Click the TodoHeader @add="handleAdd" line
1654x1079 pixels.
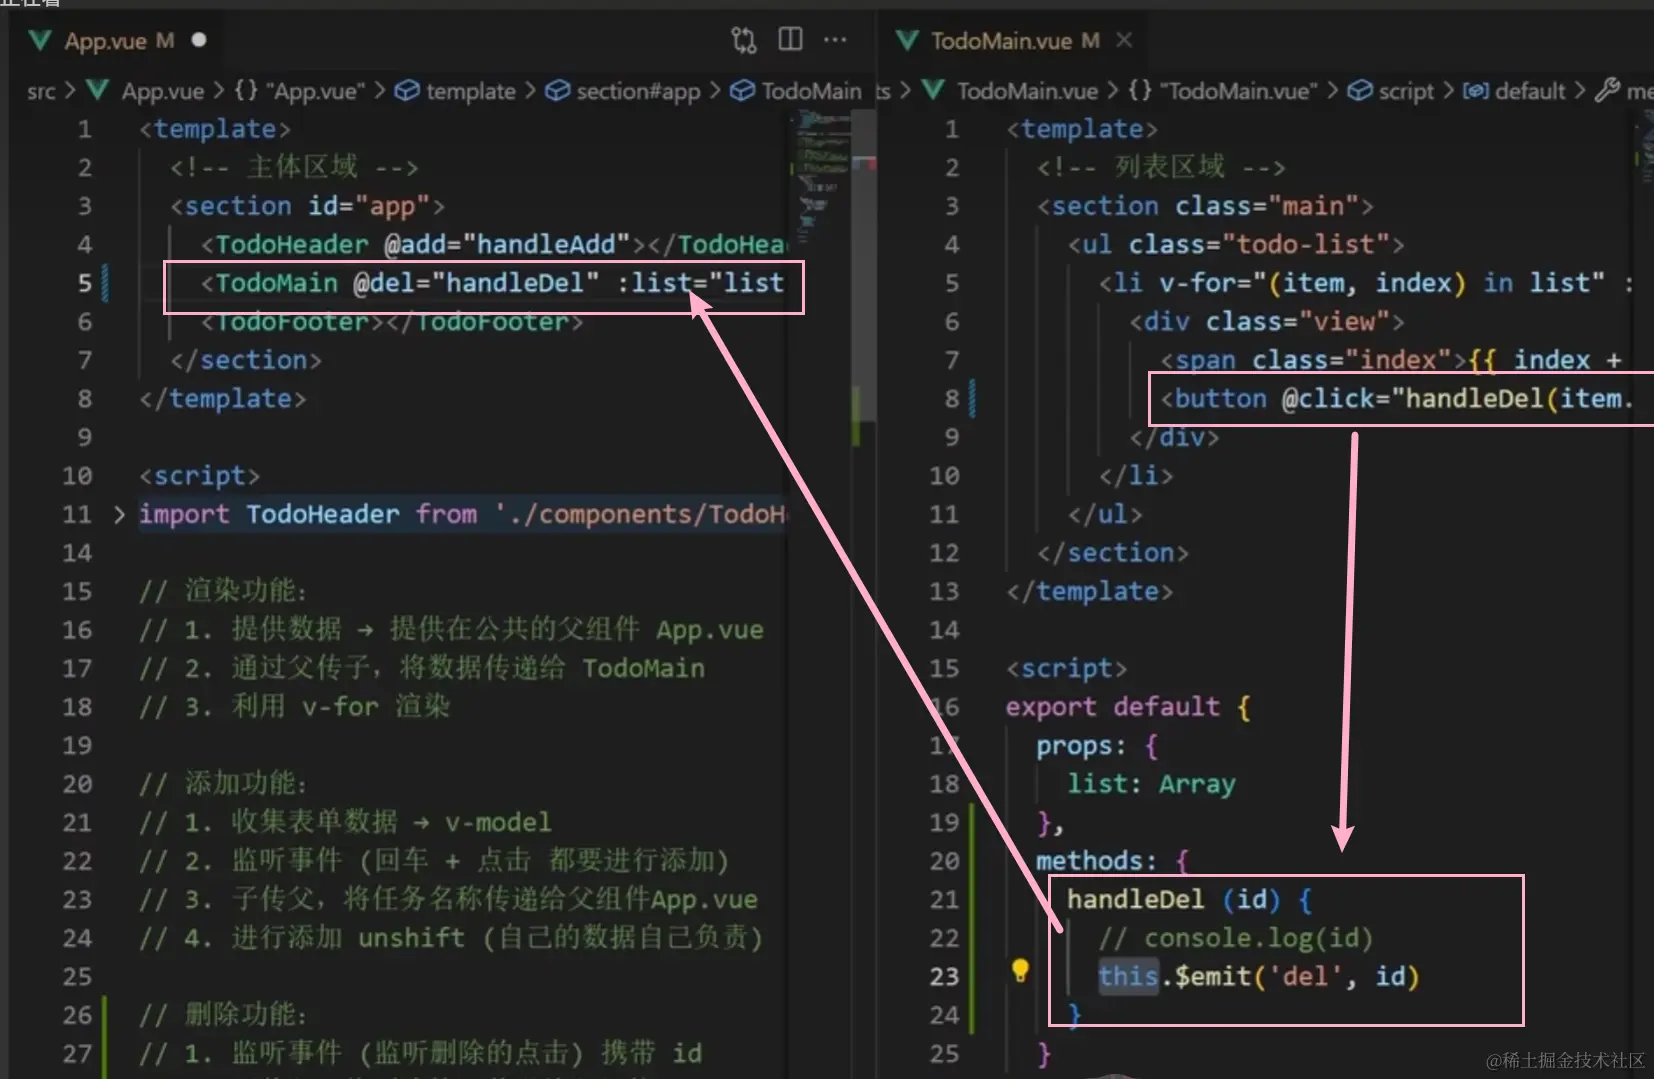coord(493,244)
